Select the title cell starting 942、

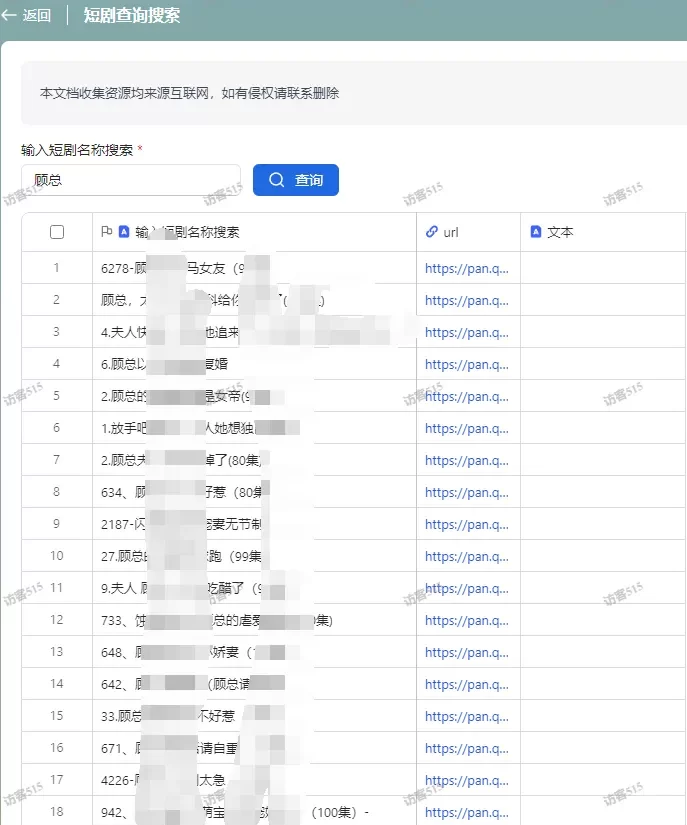coord(254,811)
